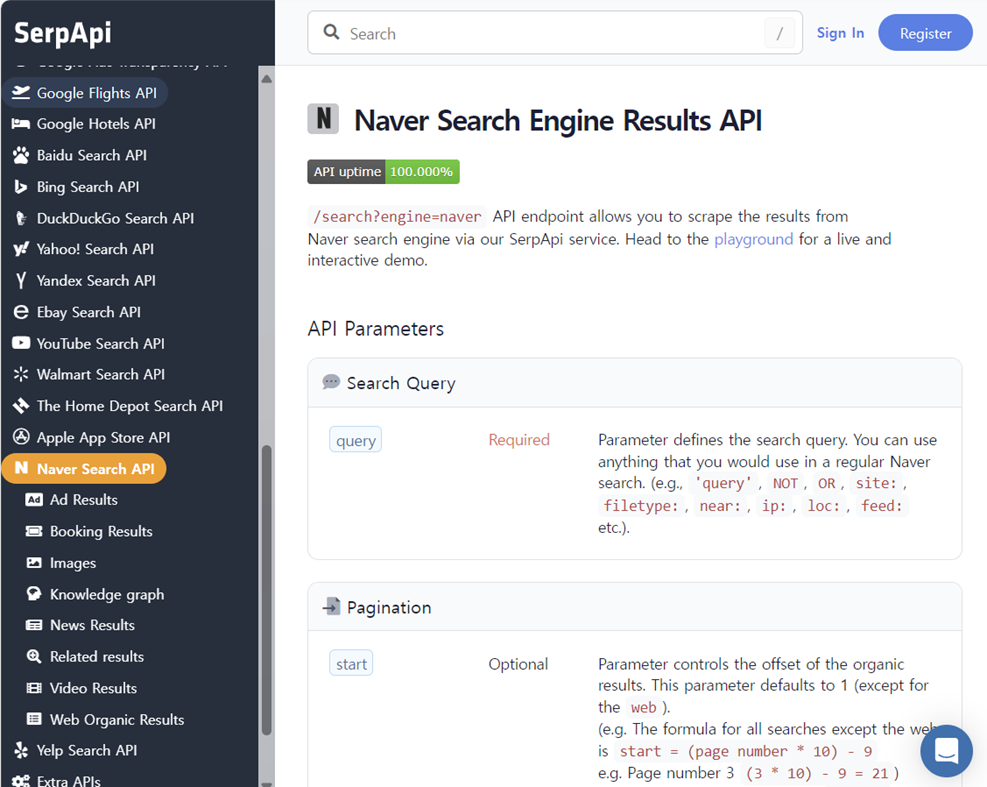This screenshot has height=787, width=987.
Task: Click the slash shortcut key badge
Action: [779, 33]
